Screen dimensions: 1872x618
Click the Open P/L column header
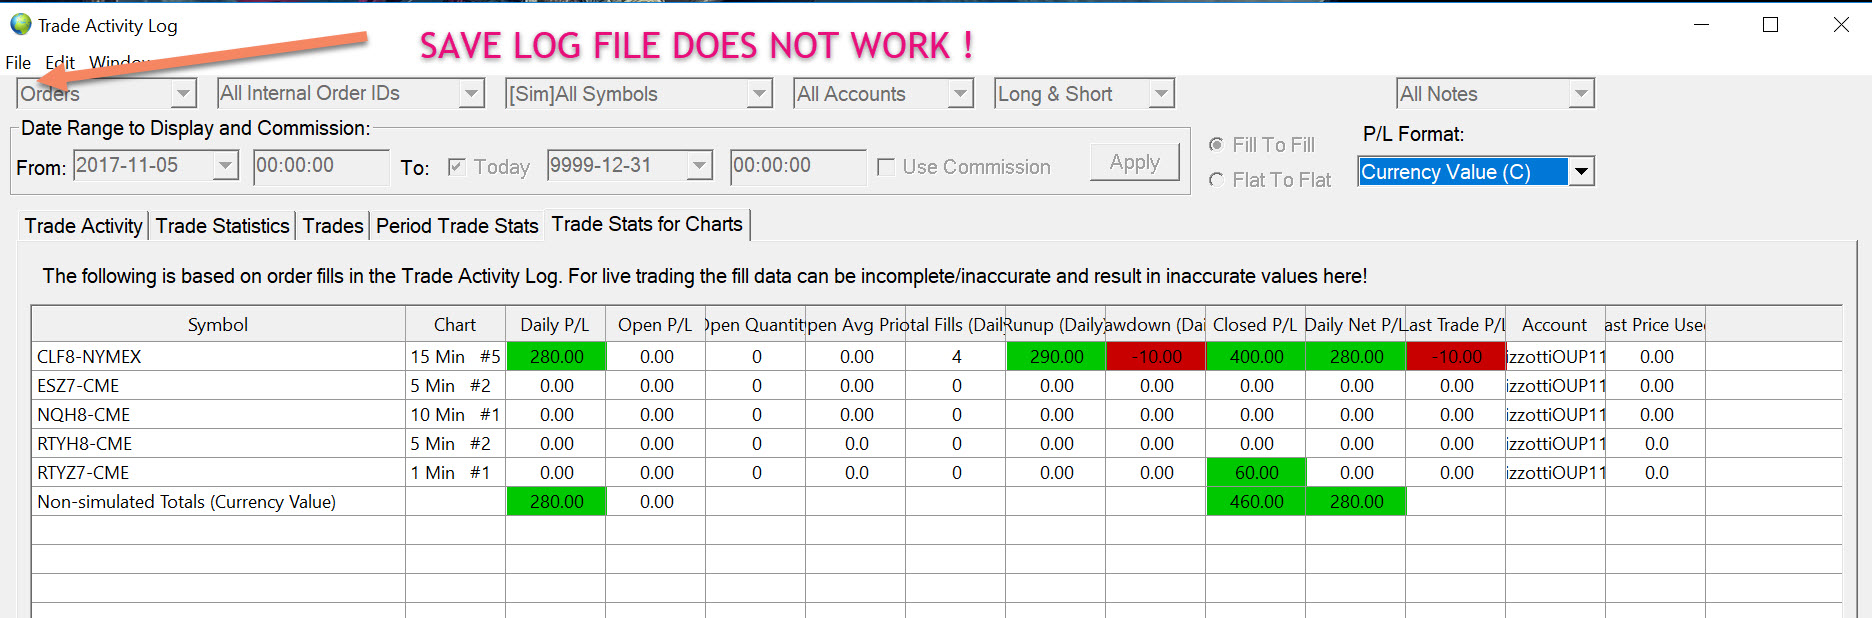tap(655, 325)
